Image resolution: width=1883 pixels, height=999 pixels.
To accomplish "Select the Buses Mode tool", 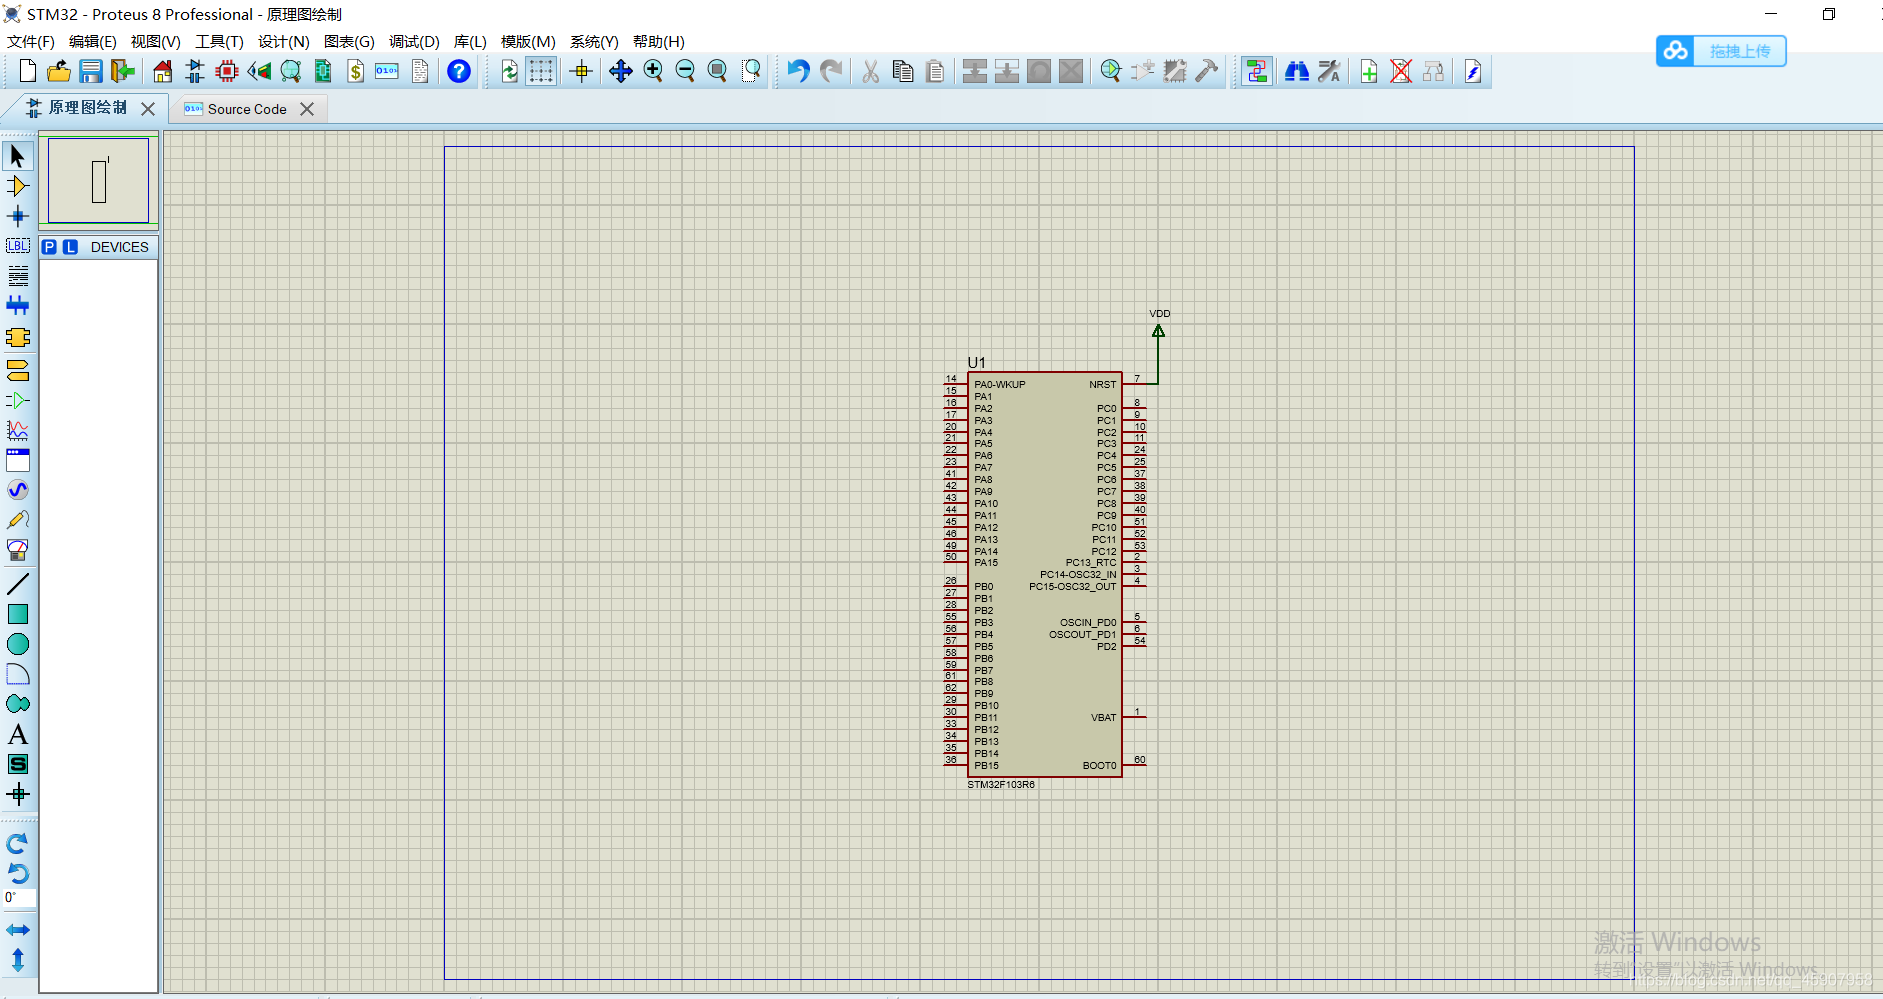I will [18, 306].
